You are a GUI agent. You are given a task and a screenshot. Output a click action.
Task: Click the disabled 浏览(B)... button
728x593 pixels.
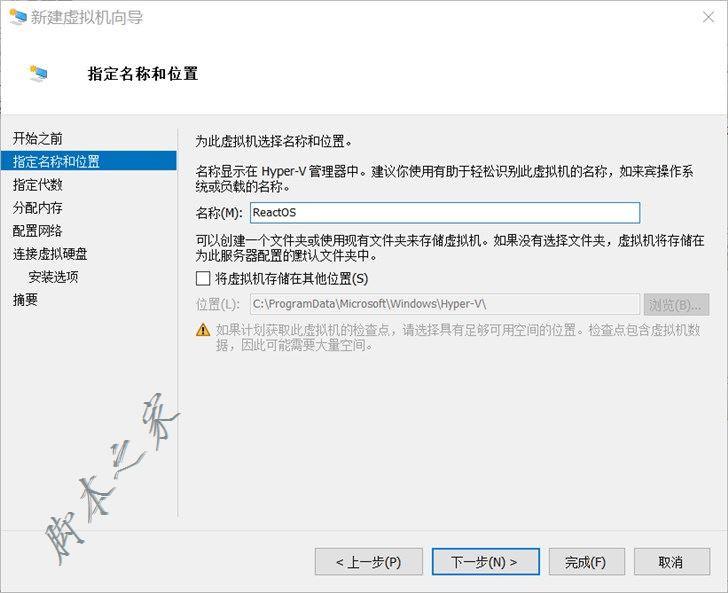pyautogui.click(x=676, y=305)
